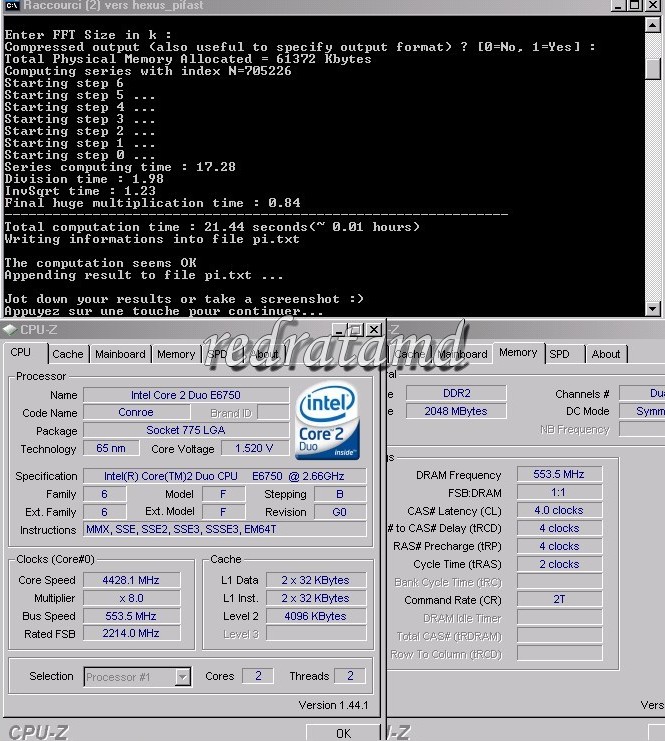Click the Core Speed value 4428.1 MHz
The width and height of the screenshot is (665, 741).
tap(132, 580)
